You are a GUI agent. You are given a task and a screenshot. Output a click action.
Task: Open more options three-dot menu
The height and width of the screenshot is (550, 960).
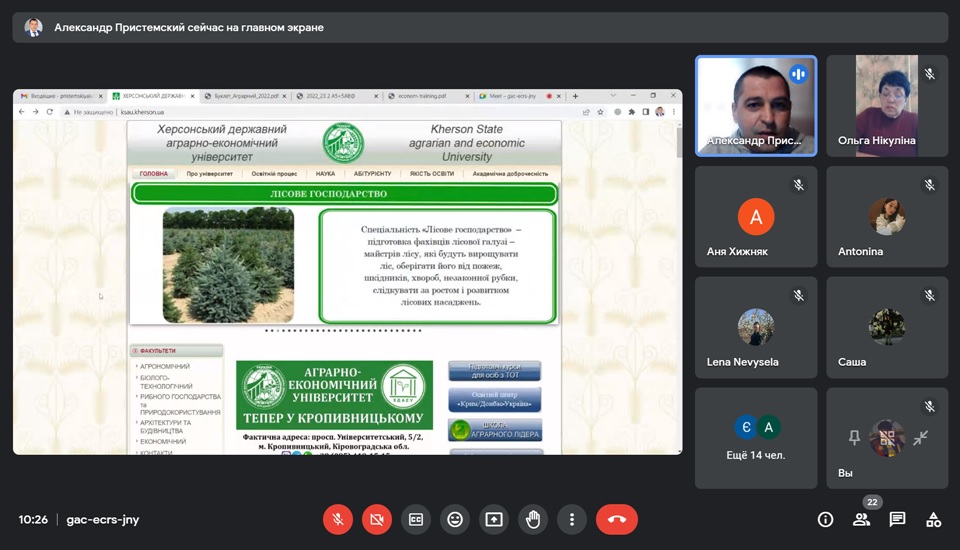(x=572, y=519)
